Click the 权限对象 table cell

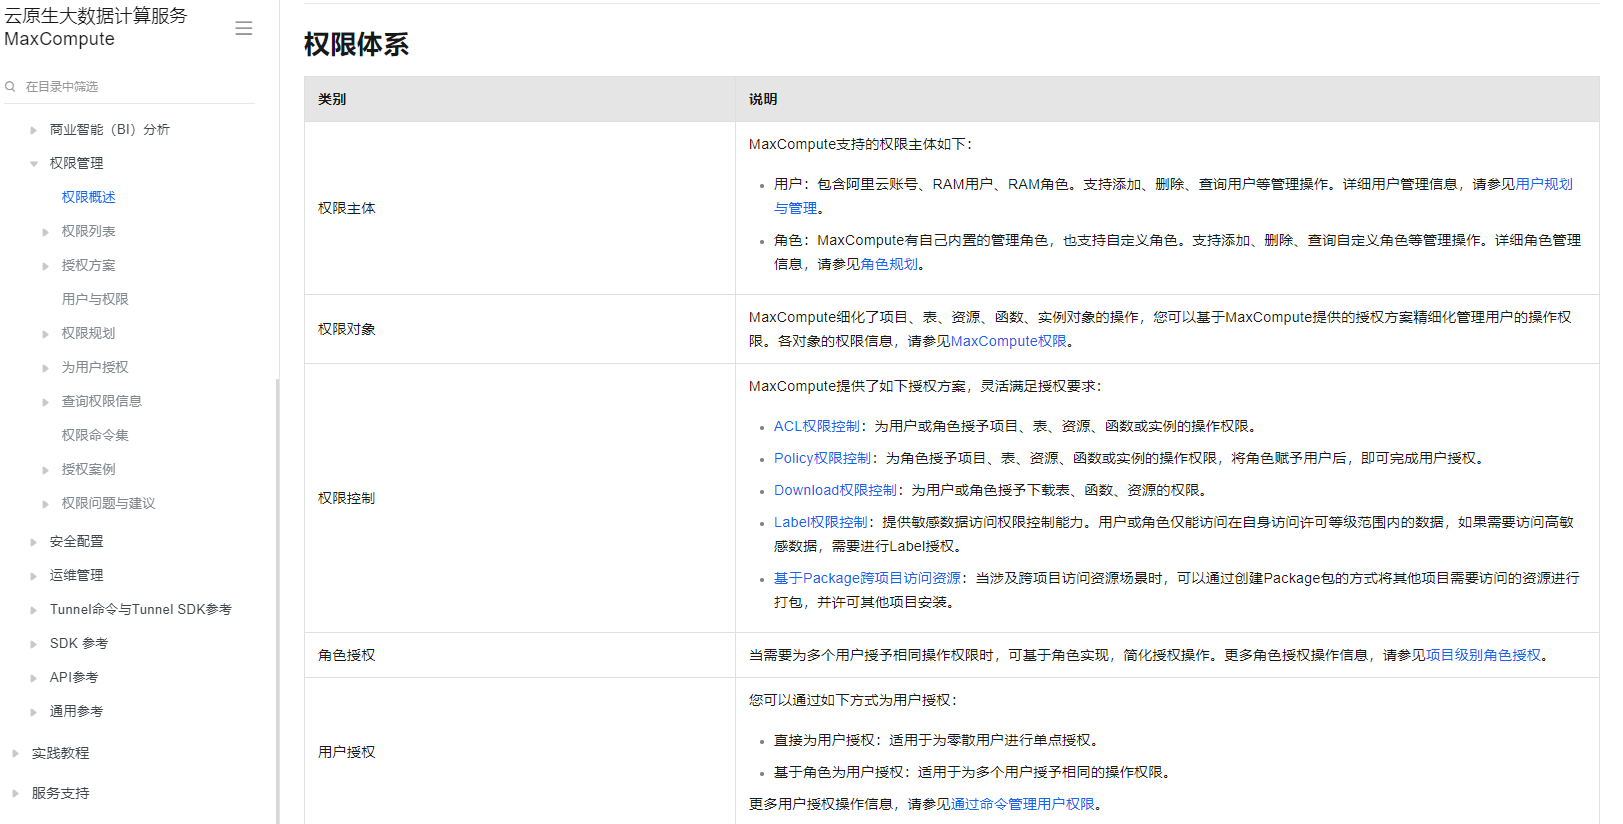(520, 329)
